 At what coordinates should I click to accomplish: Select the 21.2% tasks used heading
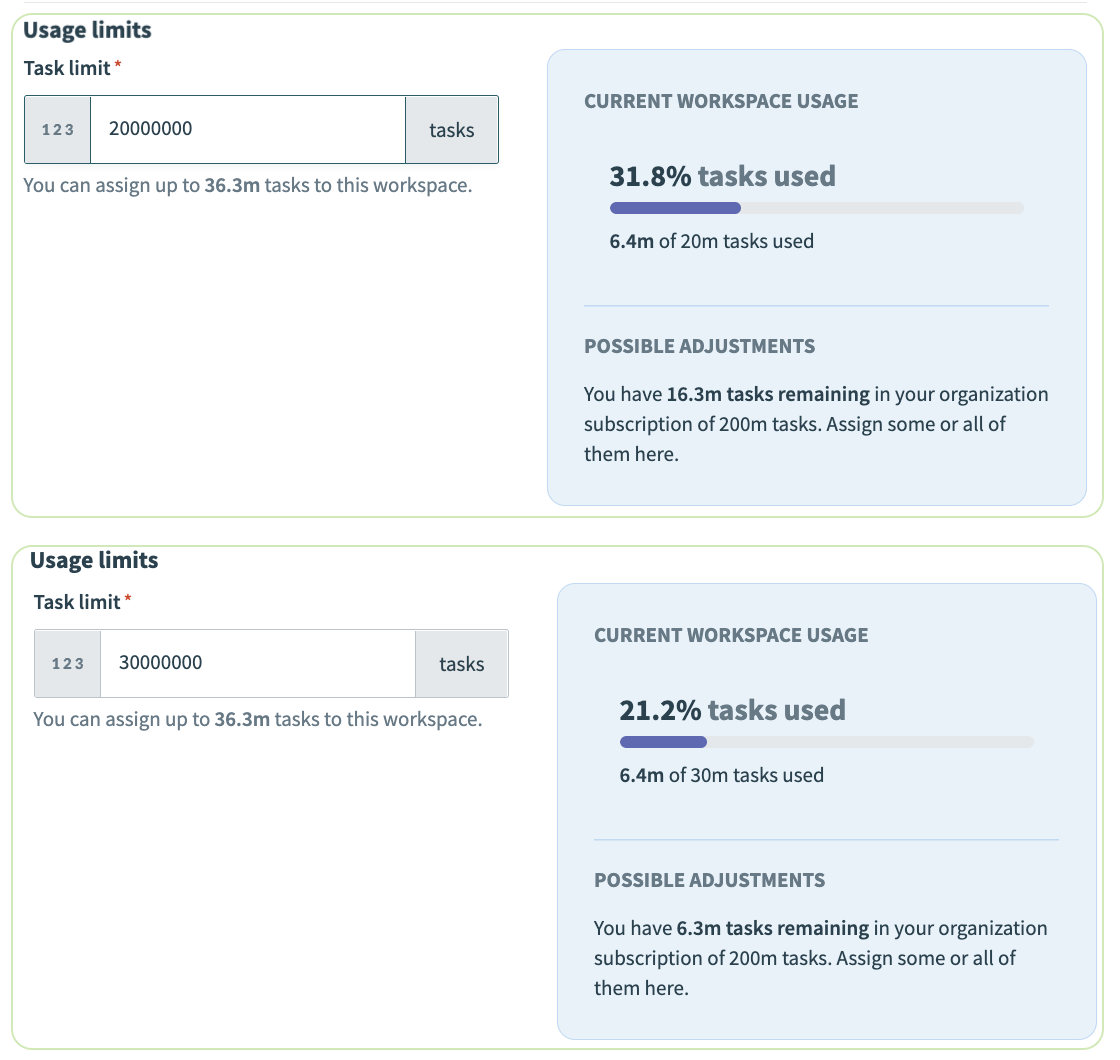[x=732, y=711]
